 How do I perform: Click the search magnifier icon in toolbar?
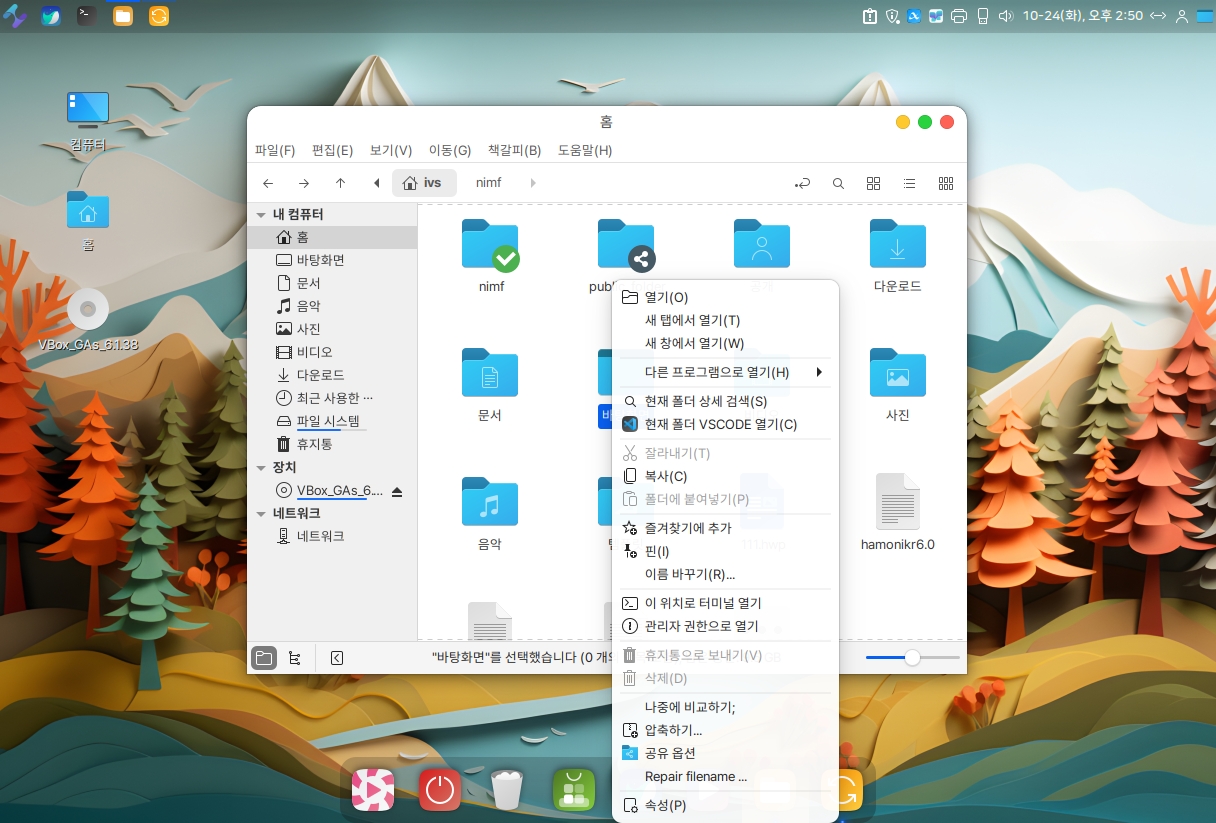(x=839, y=184)
